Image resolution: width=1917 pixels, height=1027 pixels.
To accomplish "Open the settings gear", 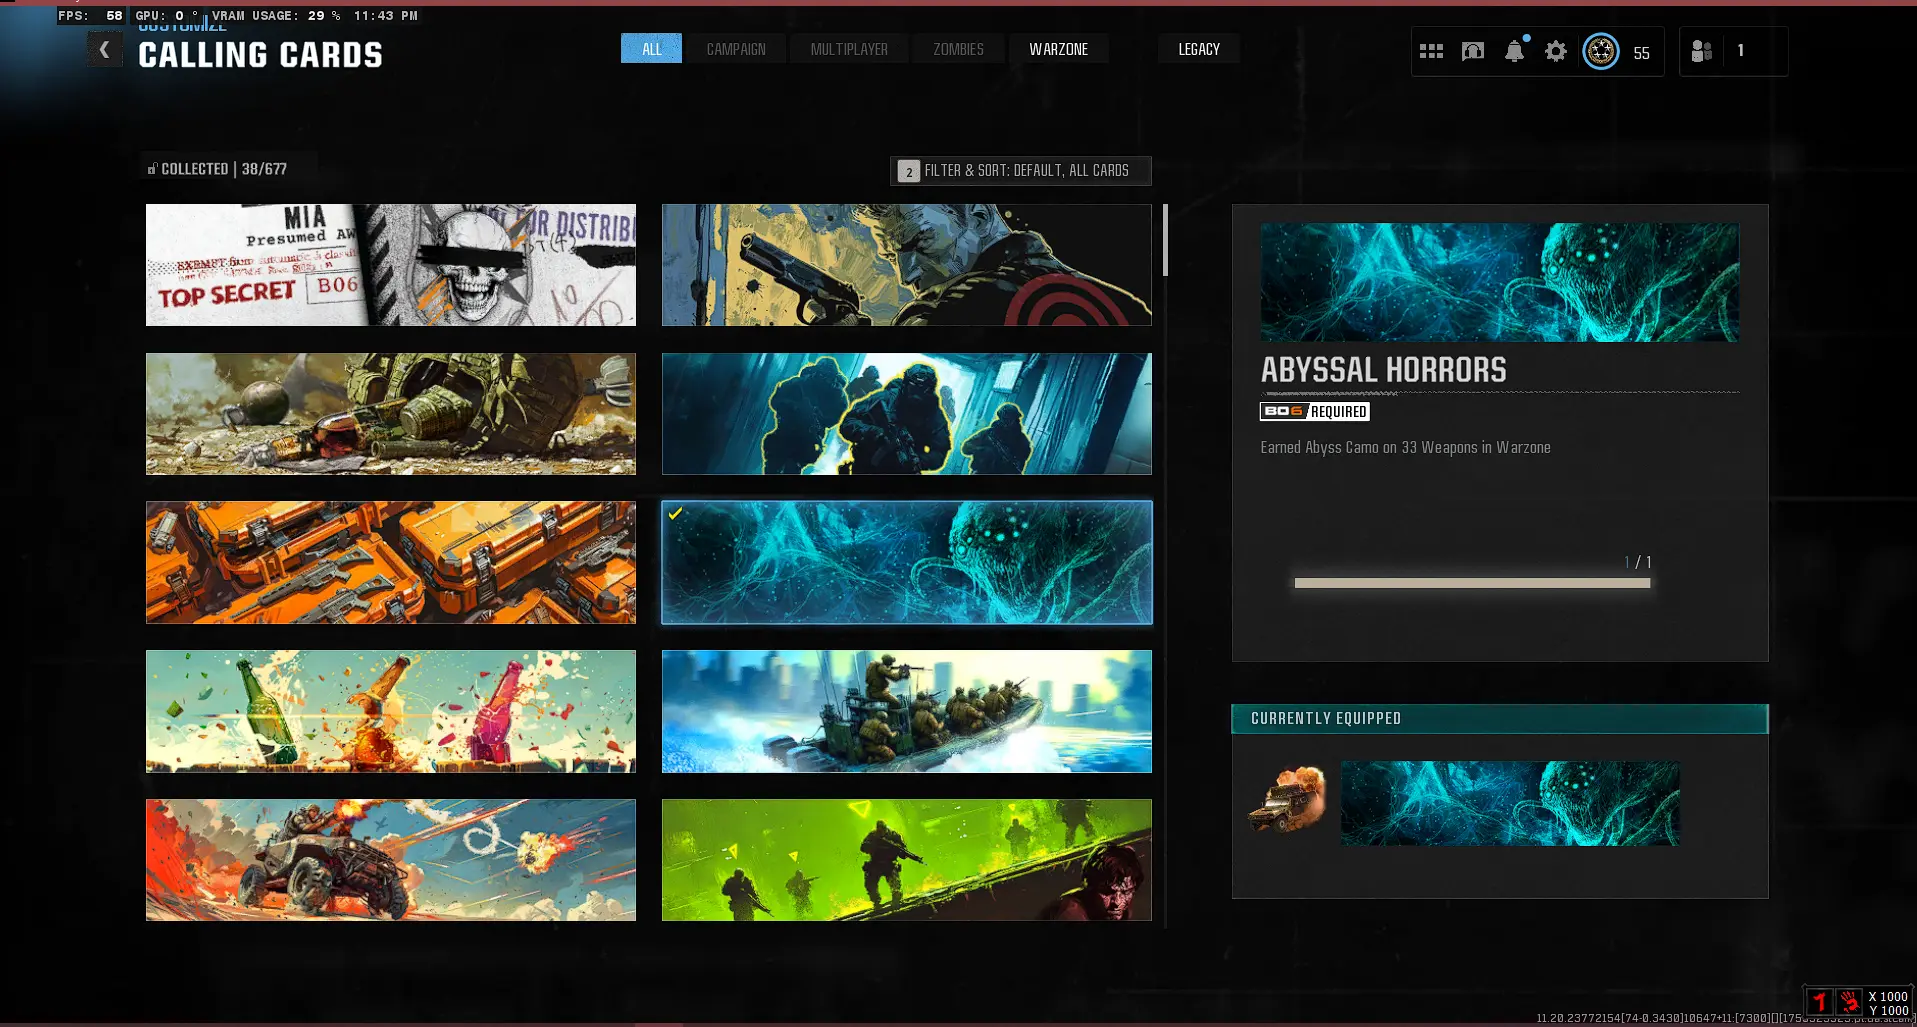I will (1555, 51).
